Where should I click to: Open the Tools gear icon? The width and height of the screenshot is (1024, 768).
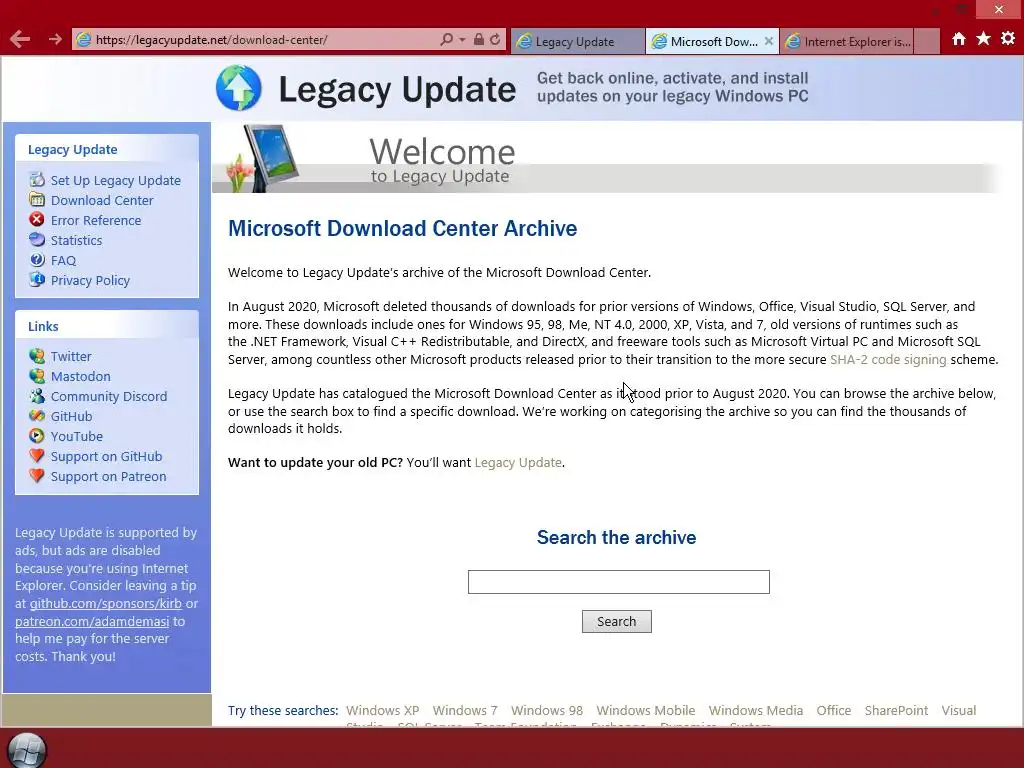point(1008,39)
